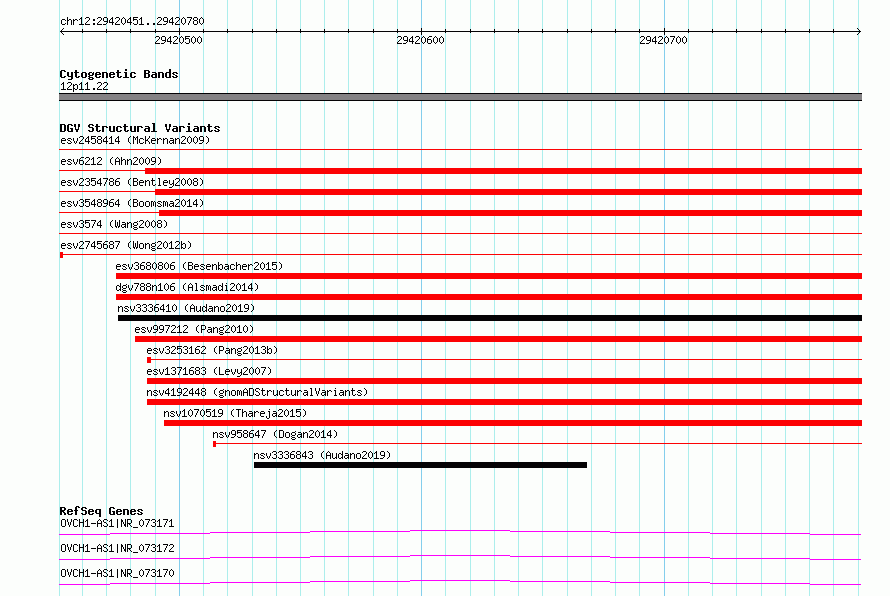Open the esv3548964 (Boomsma2014) variant label
Image resolution: width=890 pixels, height=596 pixels.
click(132, 203)
